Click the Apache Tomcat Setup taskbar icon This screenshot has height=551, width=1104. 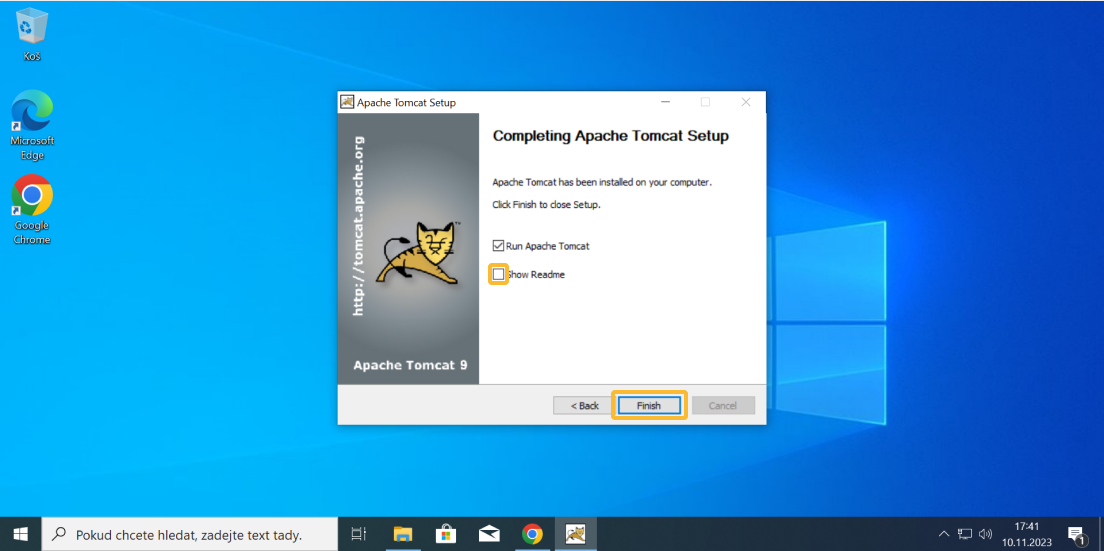tap(575, 534)
